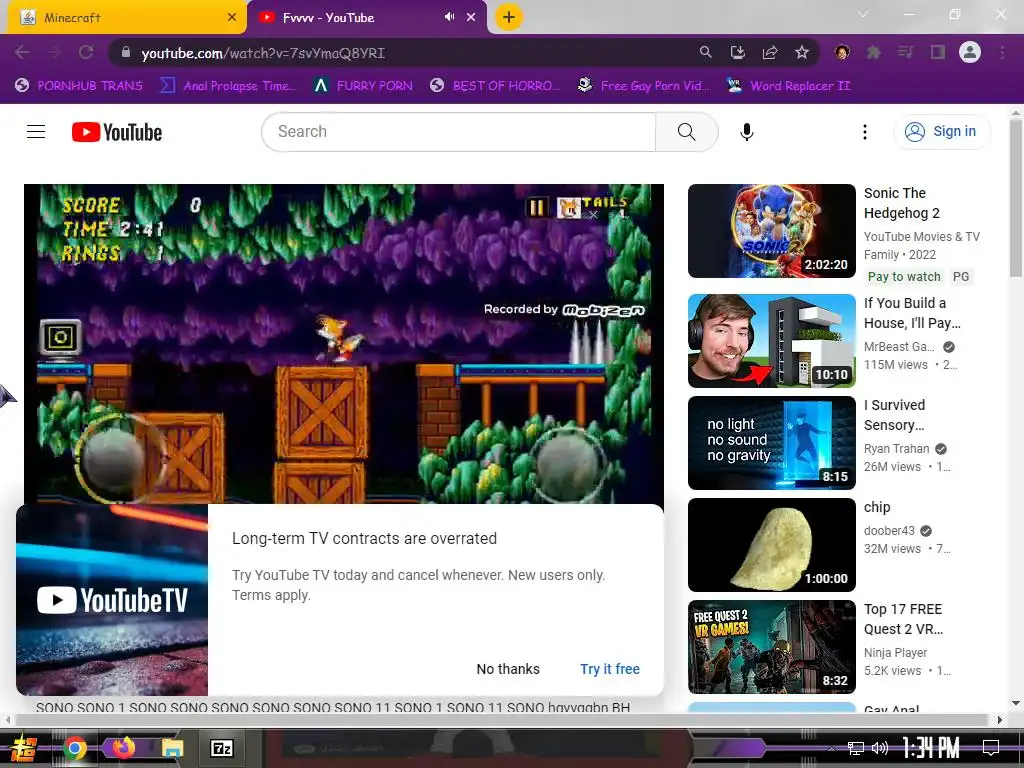Click Try it free for YouTube TV
This screenshot has width=1024, height=768.
pyautogui.click(x=610, y=669)
